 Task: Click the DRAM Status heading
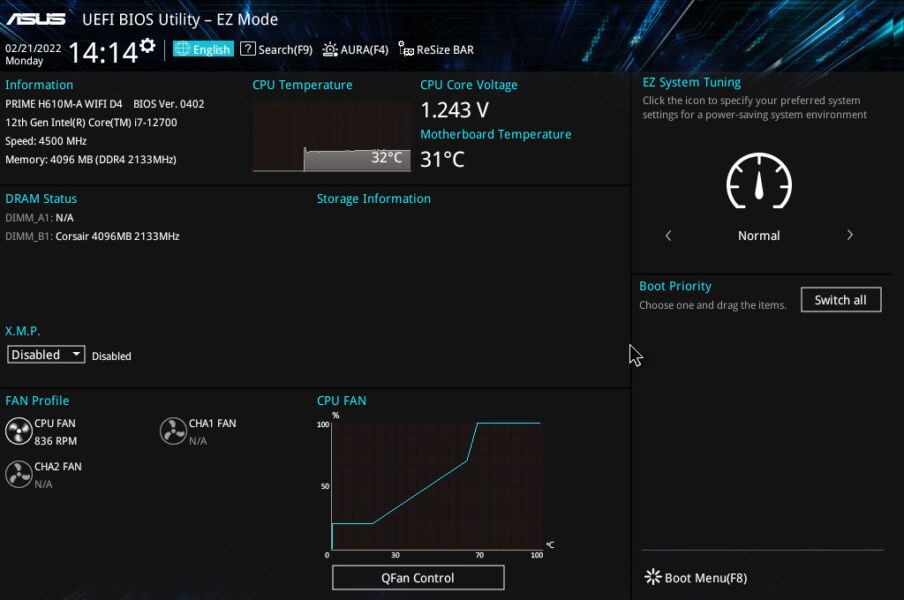pos(41,199)
